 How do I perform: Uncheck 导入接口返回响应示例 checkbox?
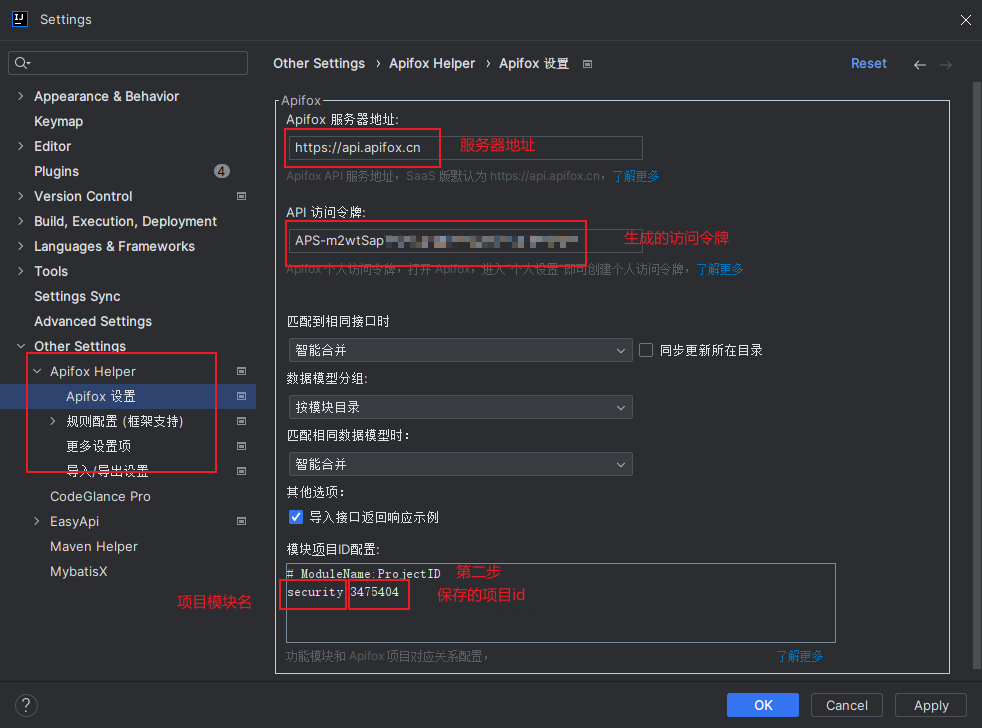click(296, 517)
